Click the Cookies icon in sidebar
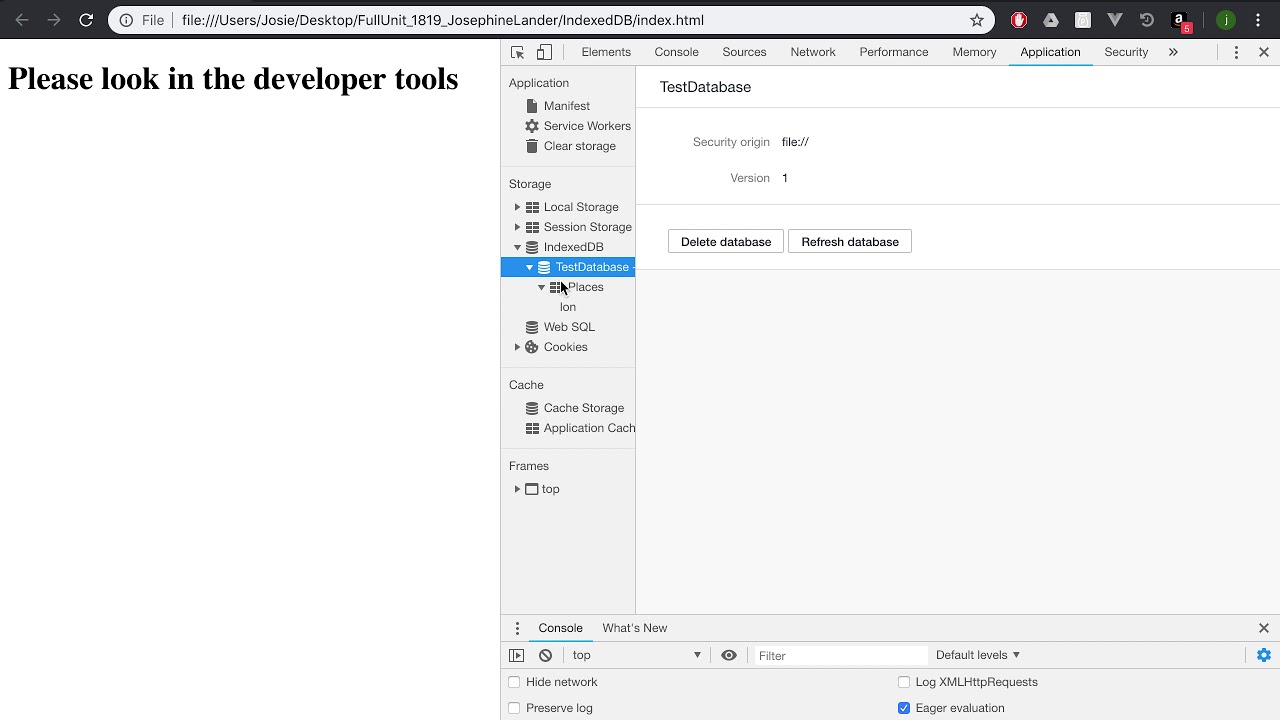This screenshot has width=1280, height=720. 532,347
